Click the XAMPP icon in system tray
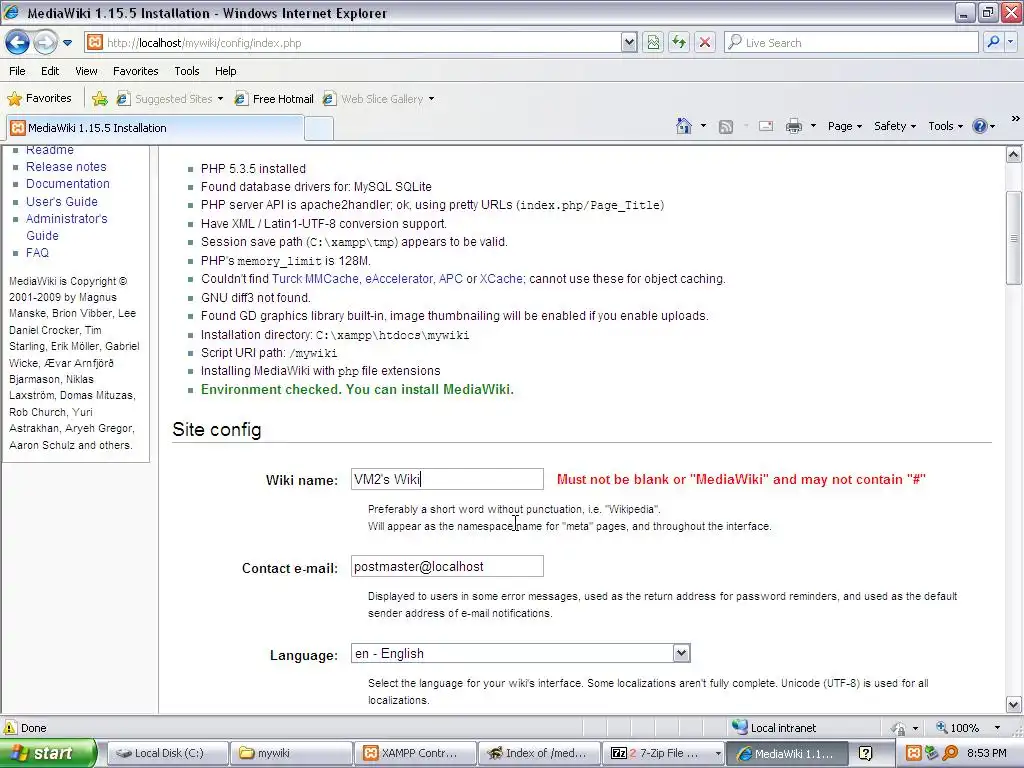This screenshot has height=768, width=1024. (913, 753)
